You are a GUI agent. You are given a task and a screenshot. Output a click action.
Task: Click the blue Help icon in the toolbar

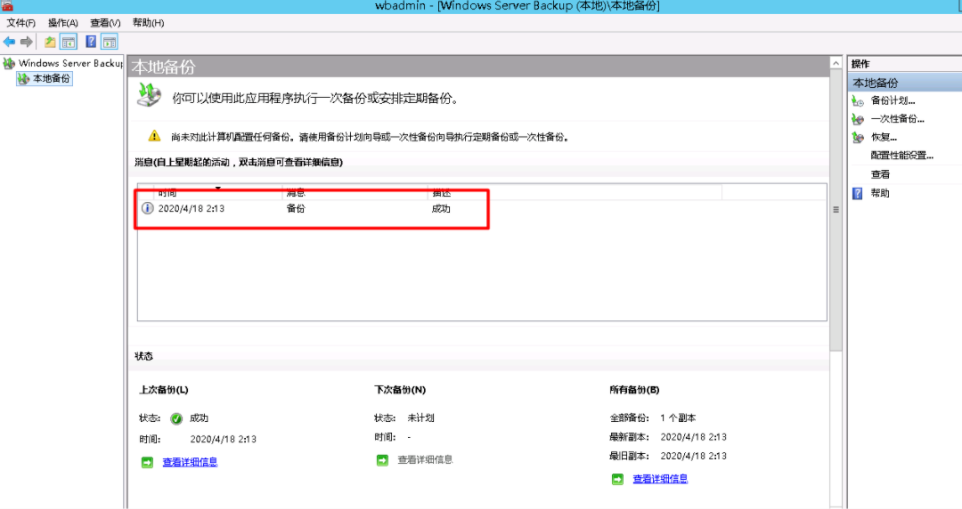click(x=91, y=42)
